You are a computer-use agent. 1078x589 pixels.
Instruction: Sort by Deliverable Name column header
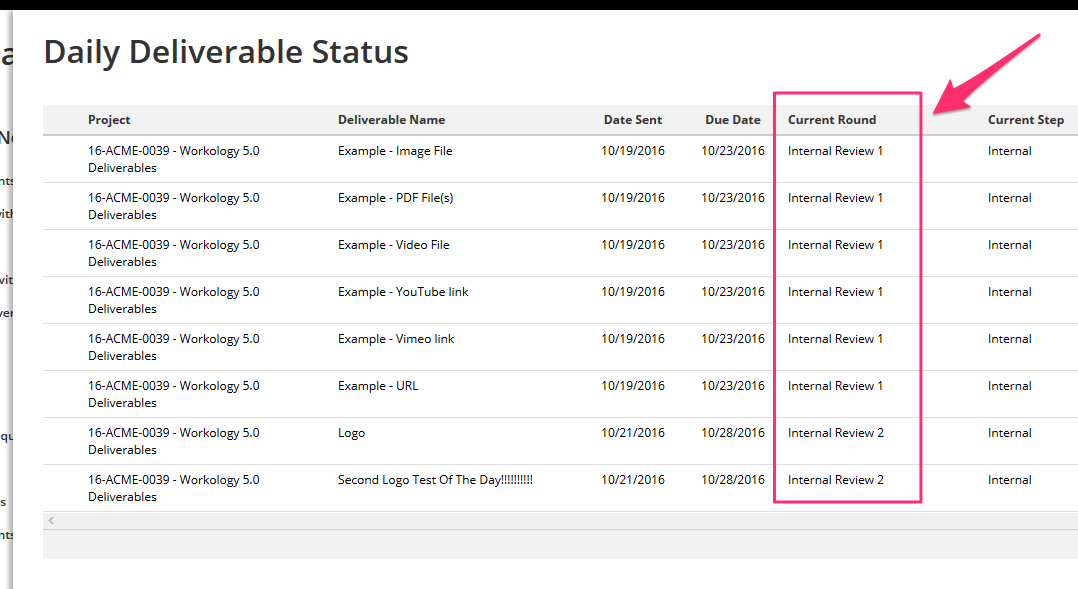point(391,120)
